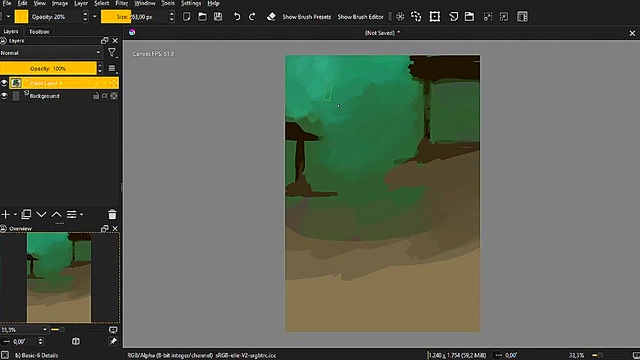Toggle eraser mode in the toolbar
The image size is (640, 360).
coord(271,16)
